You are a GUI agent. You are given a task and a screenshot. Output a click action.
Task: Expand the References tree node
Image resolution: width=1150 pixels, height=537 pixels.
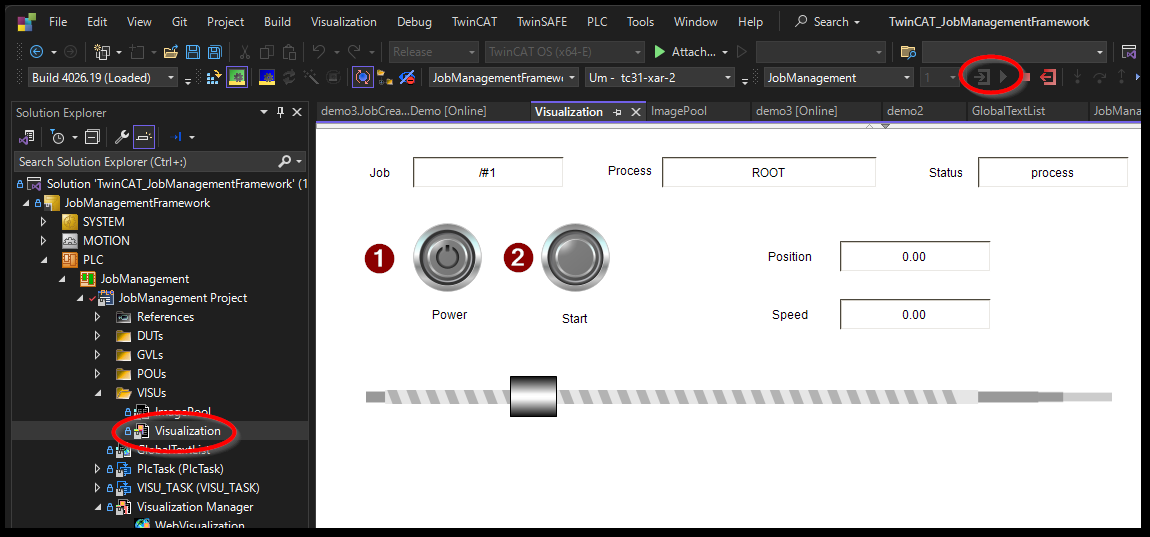pyautogui.click(x=98, y=317)
